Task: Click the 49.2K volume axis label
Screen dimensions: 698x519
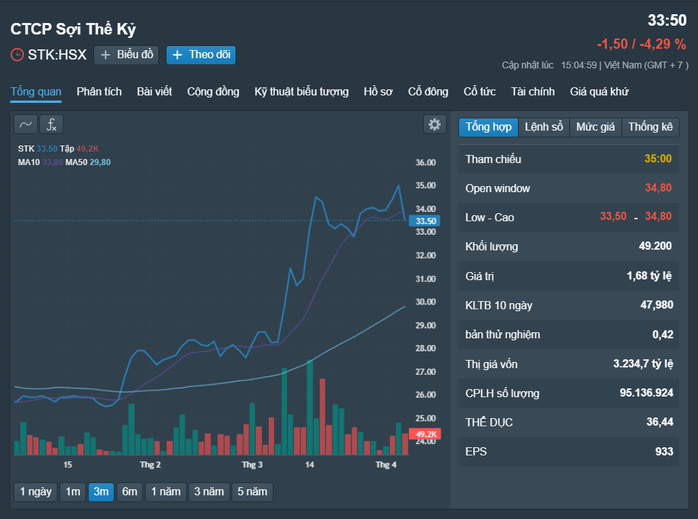Action: (x=425, y=434)
